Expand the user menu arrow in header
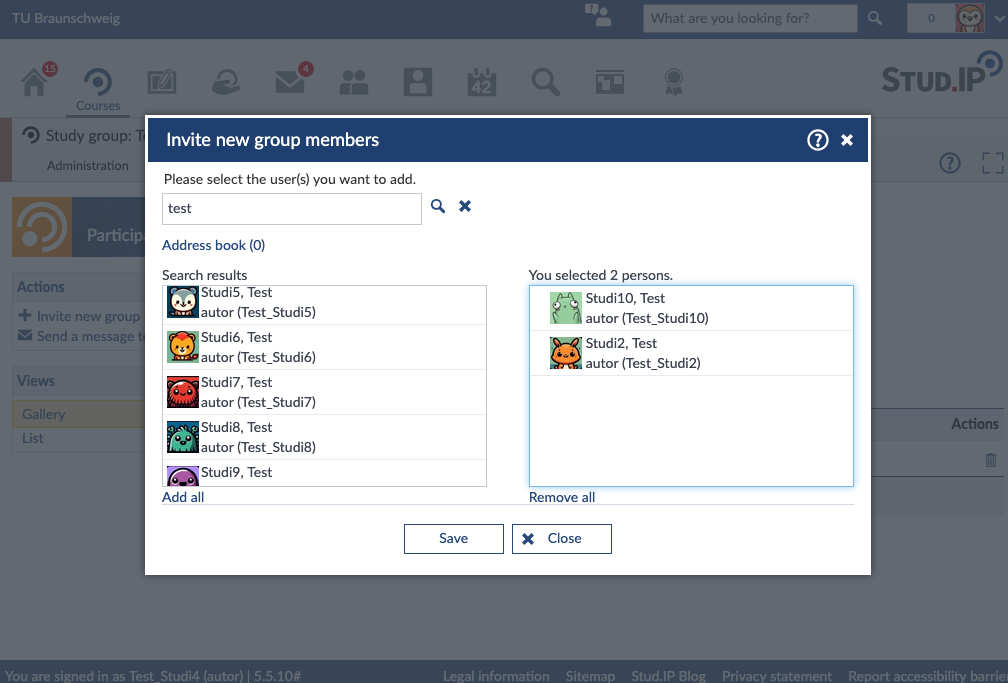This screenshot has height=683, width=1008. (x=999, y=19)
